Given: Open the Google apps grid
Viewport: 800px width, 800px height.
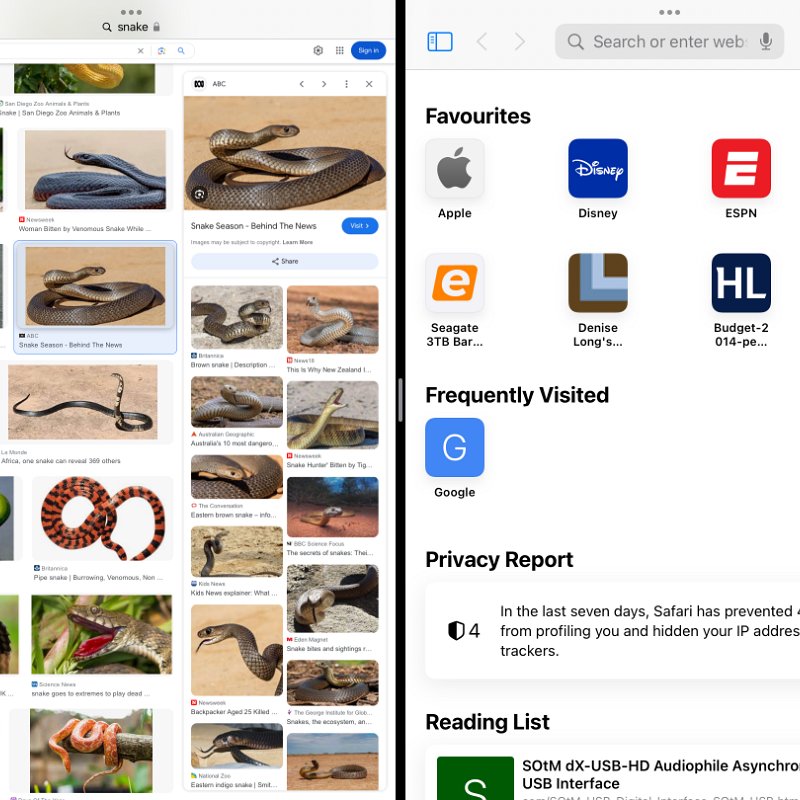Looking at the screenshot, I should (339, 50).
